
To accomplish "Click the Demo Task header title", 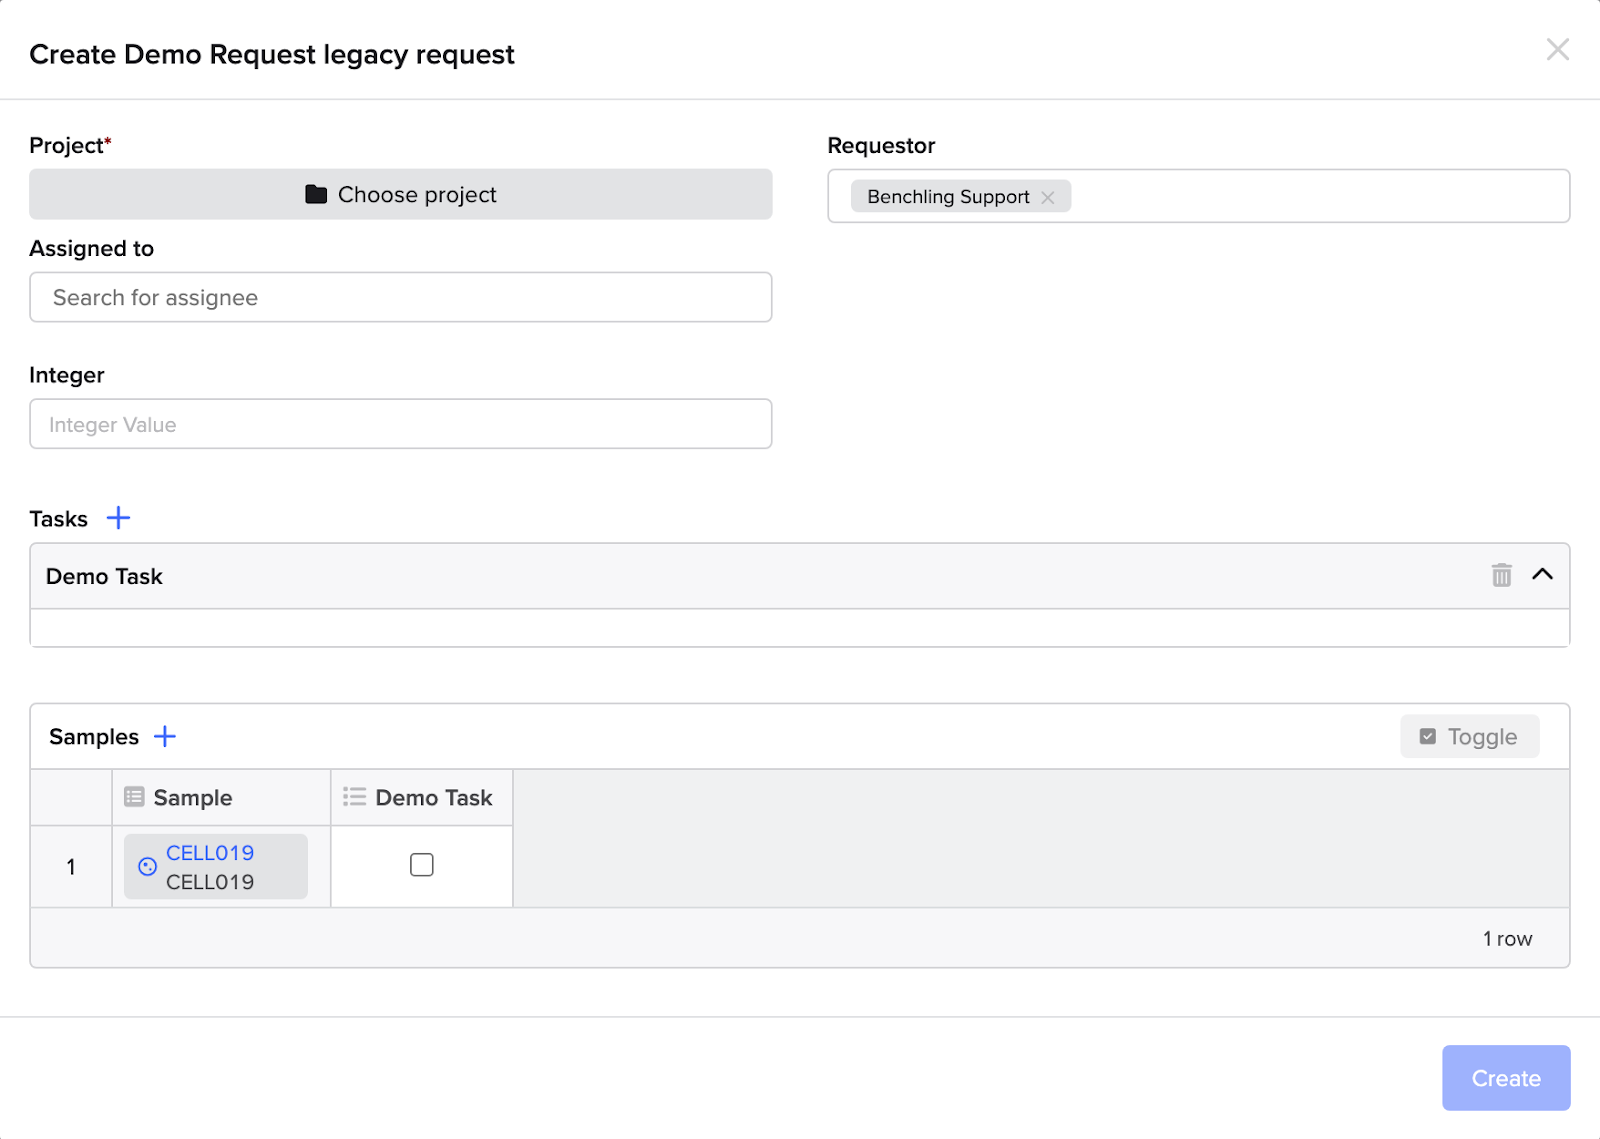I will point(104,577).
